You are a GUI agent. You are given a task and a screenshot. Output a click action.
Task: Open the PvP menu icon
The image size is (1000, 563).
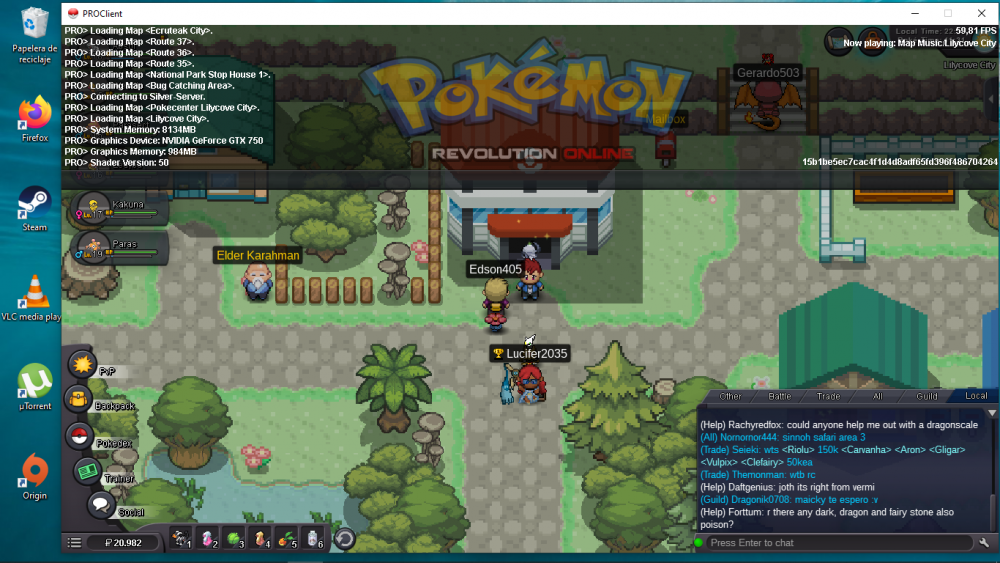(x=81, y=364)
